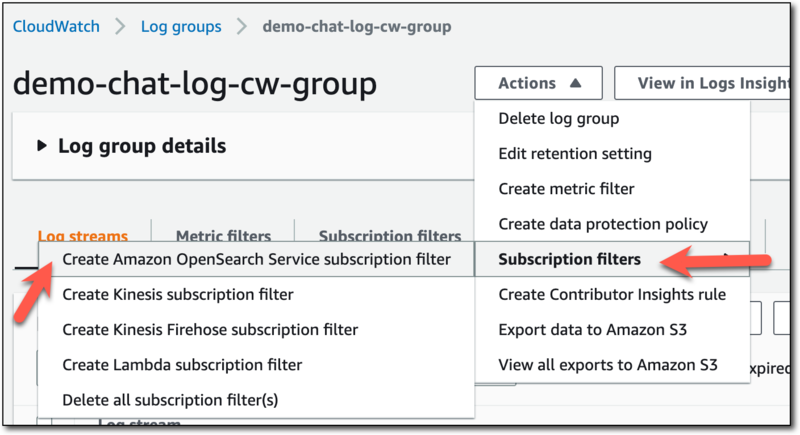The height and width of the screenshot is (435, 800).
Task: Switch to the Subscription filters tab
Action: tap(389, 236)
